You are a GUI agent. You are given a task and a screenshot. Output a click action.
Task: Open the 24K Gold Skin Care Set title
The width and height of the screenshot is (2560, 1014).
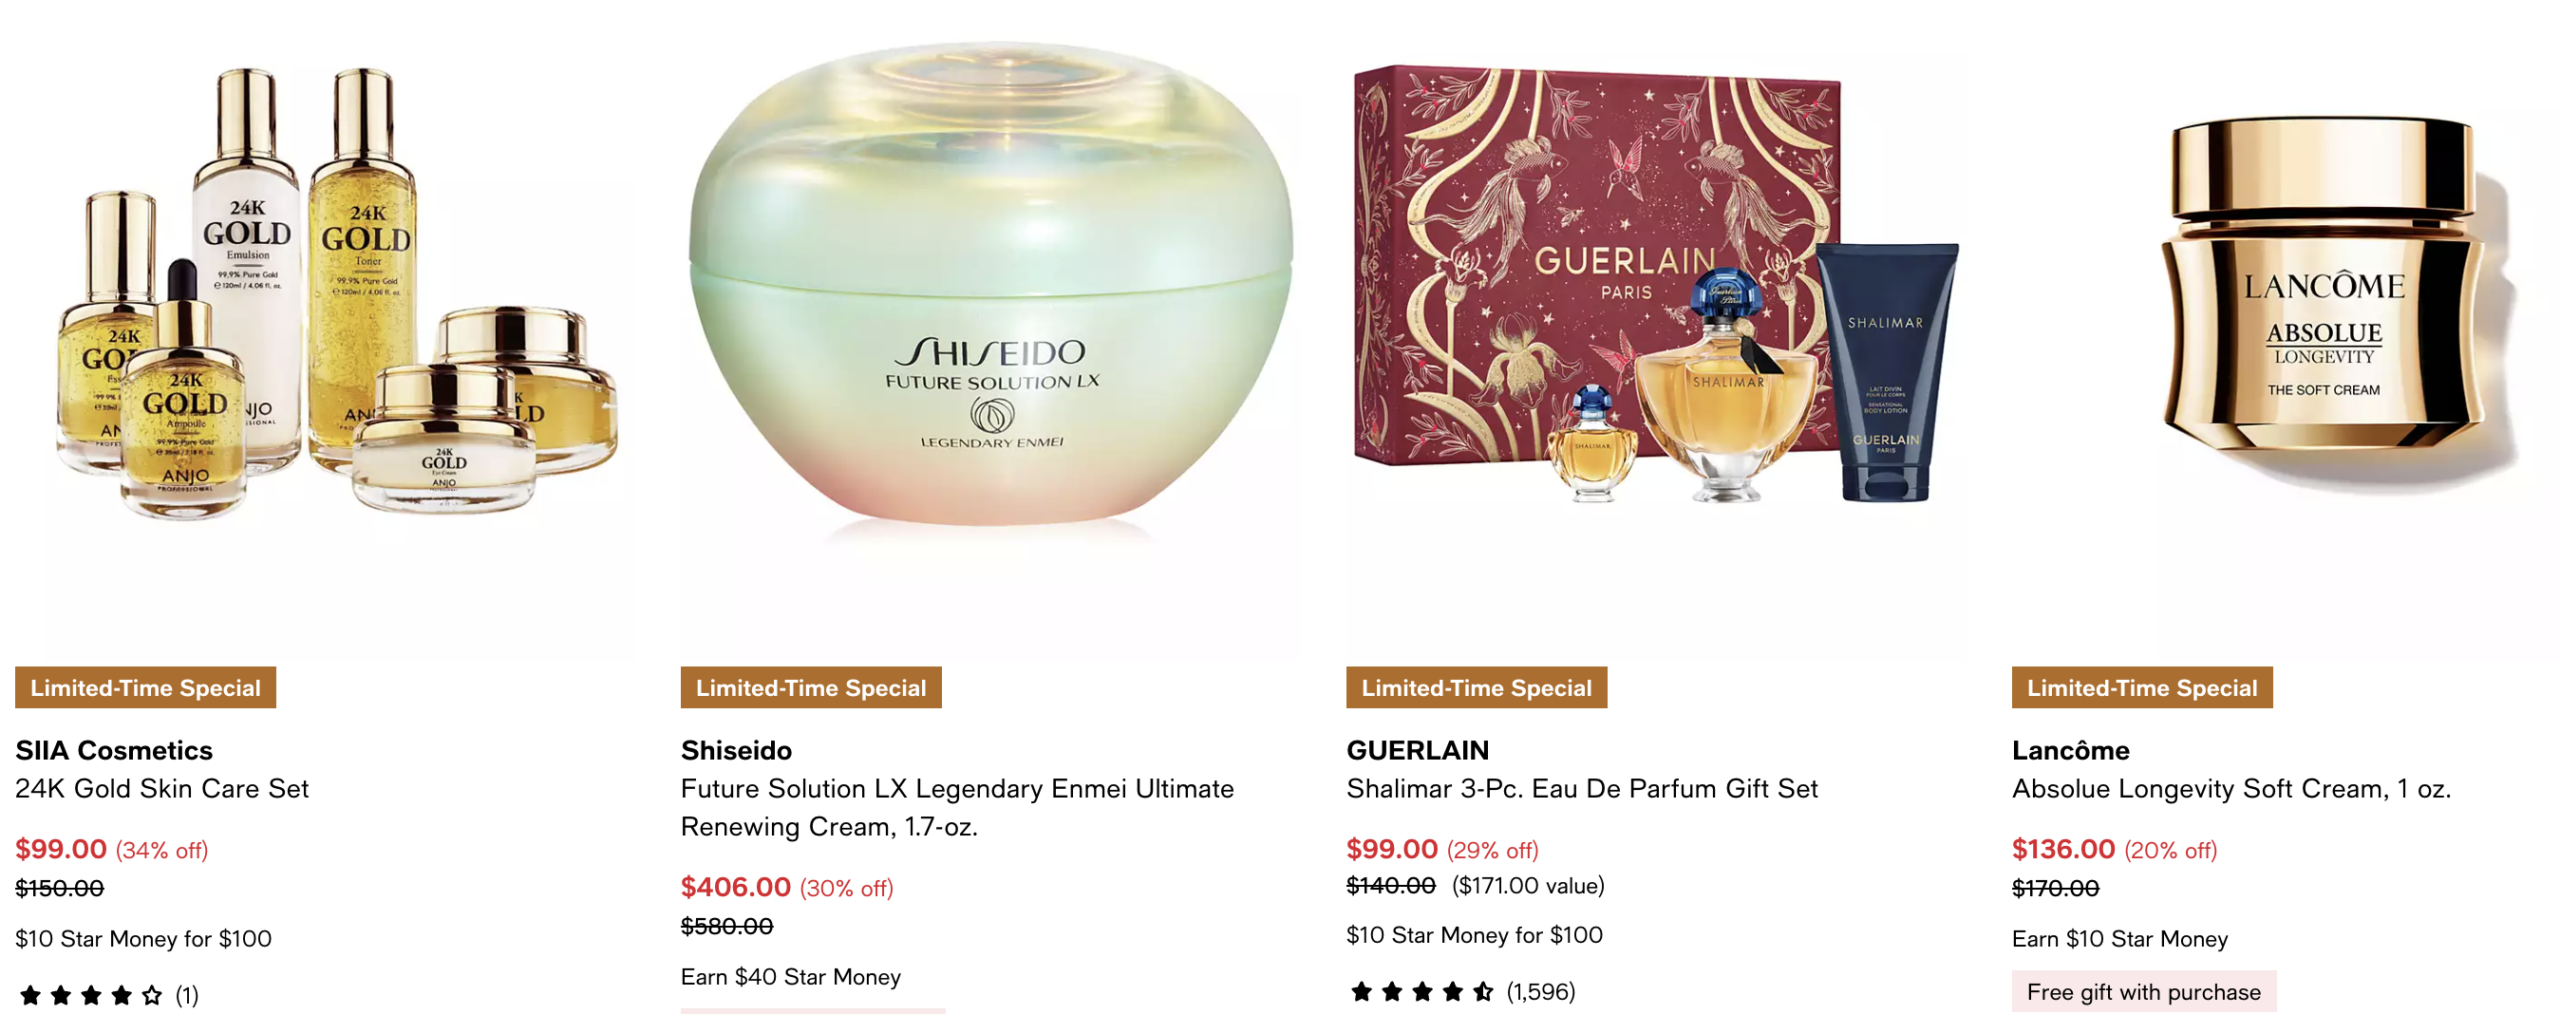[162, 788]
